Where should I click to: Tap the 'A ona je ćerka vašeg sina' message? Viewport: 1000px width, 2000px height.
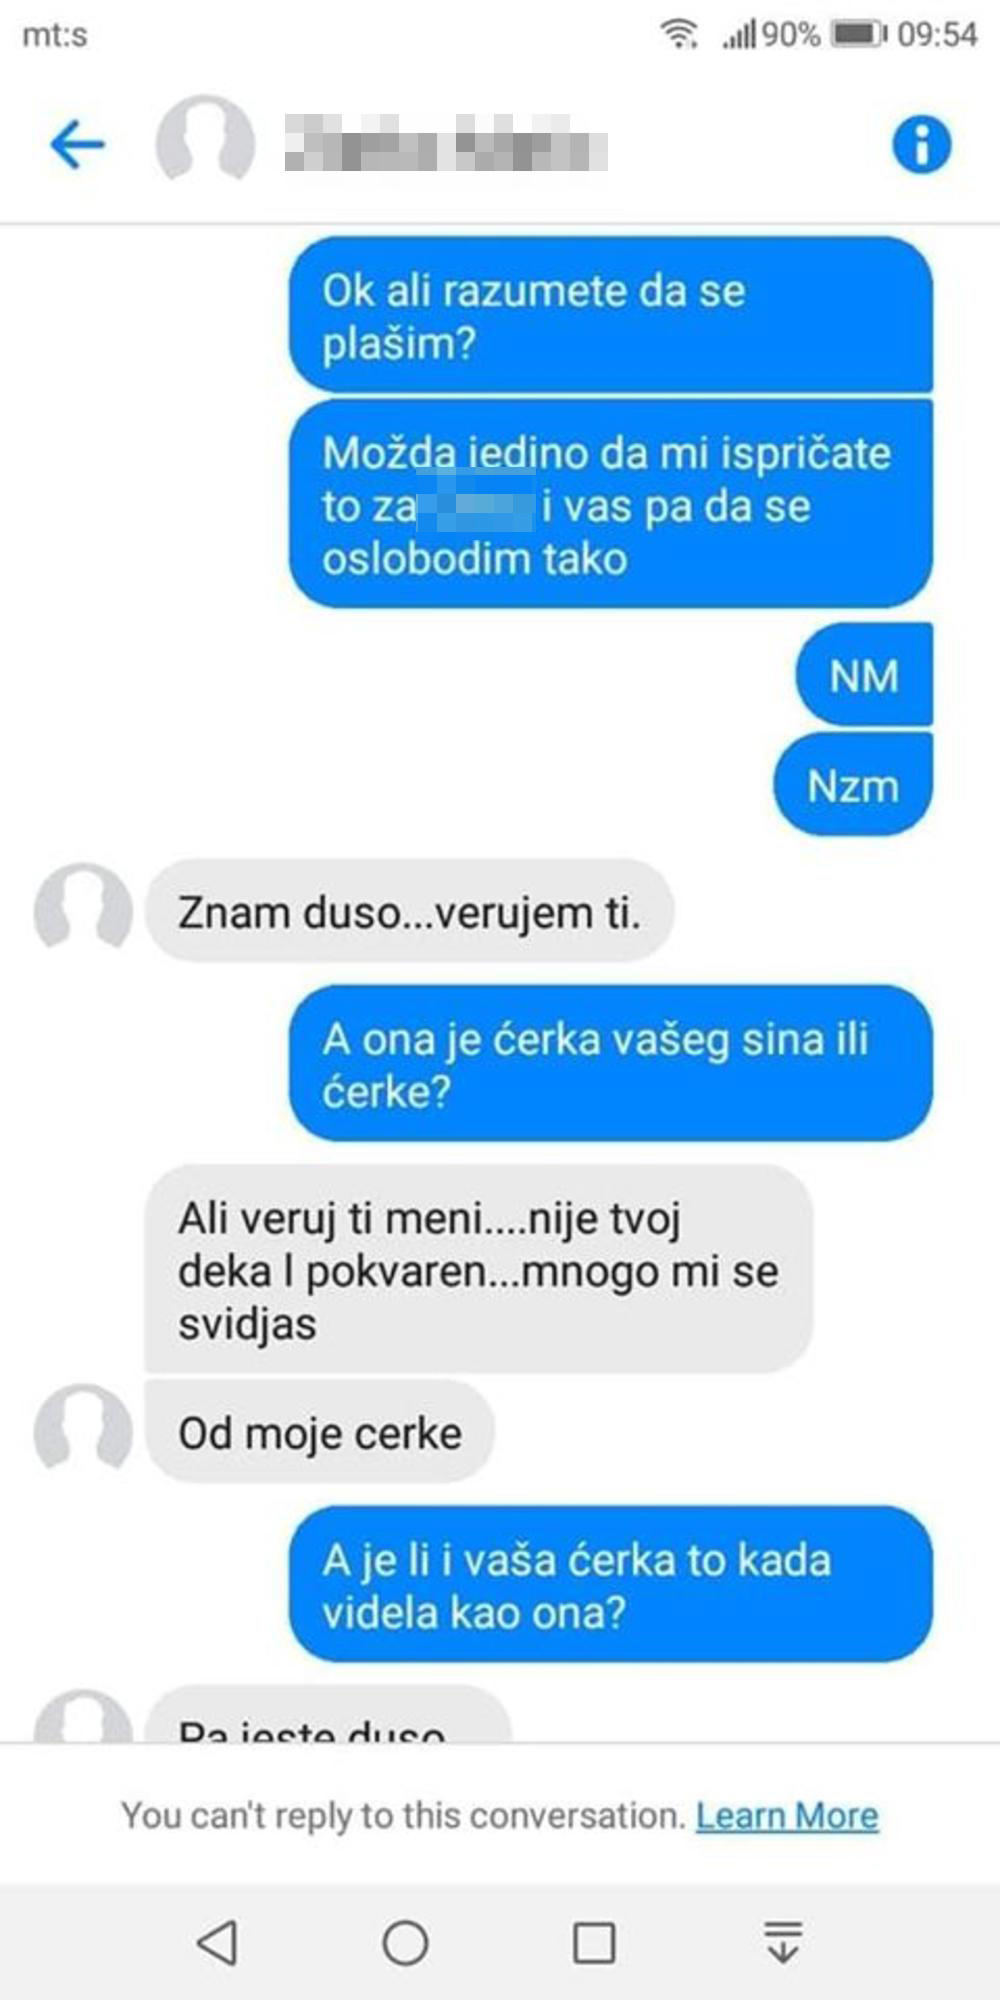click(x=611, y=1063)
